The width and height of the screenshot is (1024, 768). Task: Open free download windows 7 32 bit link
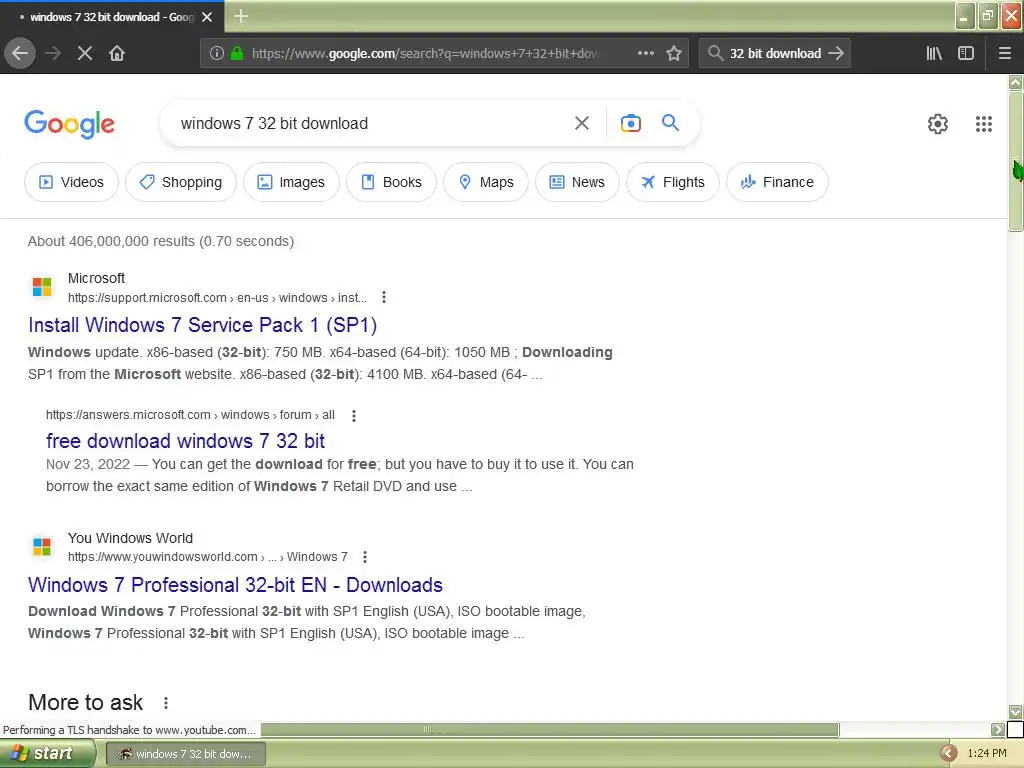(x=185, y=441)
